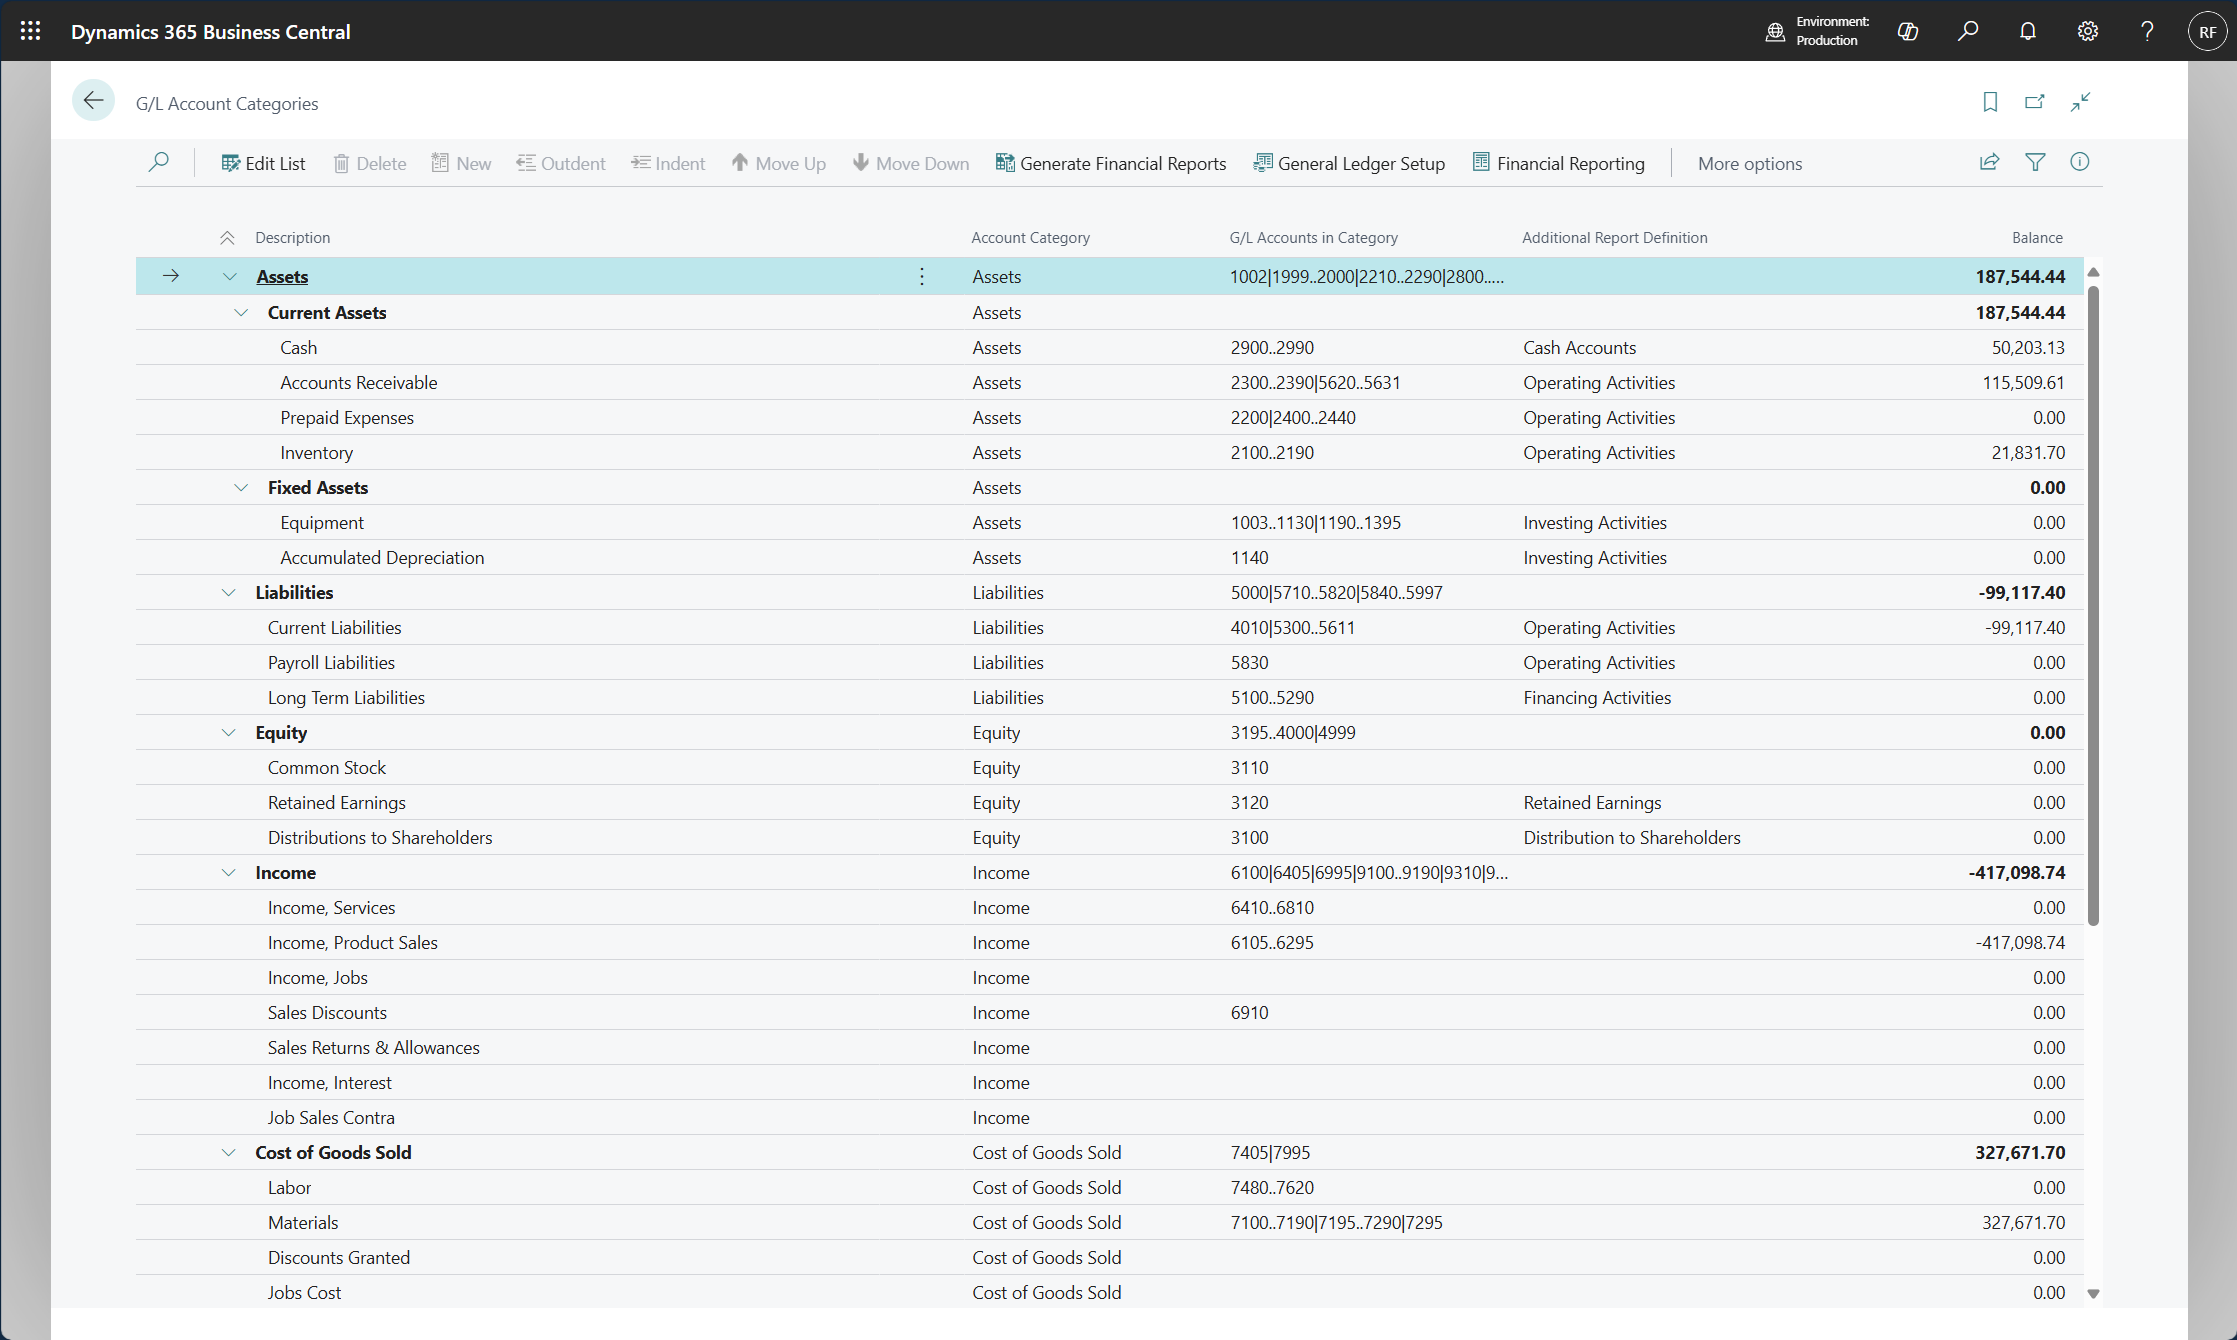
Task: Select the Accounts Receivable row
Action: [x=1109, y=383]
